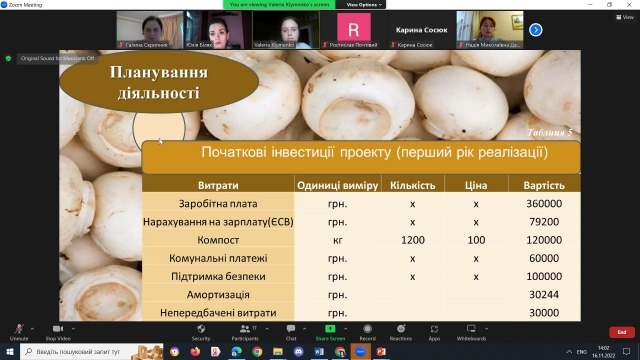The image size is (640, 360).
Task: Click the red End meeting button
Action: [x=622, y=332]
